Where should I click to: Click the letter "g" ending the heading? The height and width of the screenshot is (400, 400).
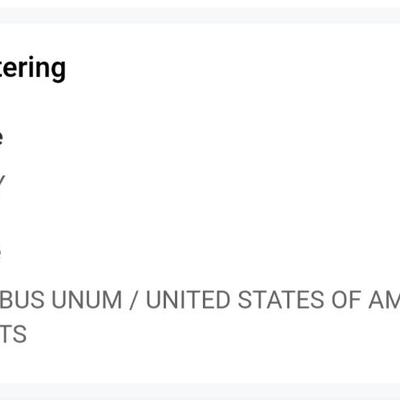click(x=59, y=71)
